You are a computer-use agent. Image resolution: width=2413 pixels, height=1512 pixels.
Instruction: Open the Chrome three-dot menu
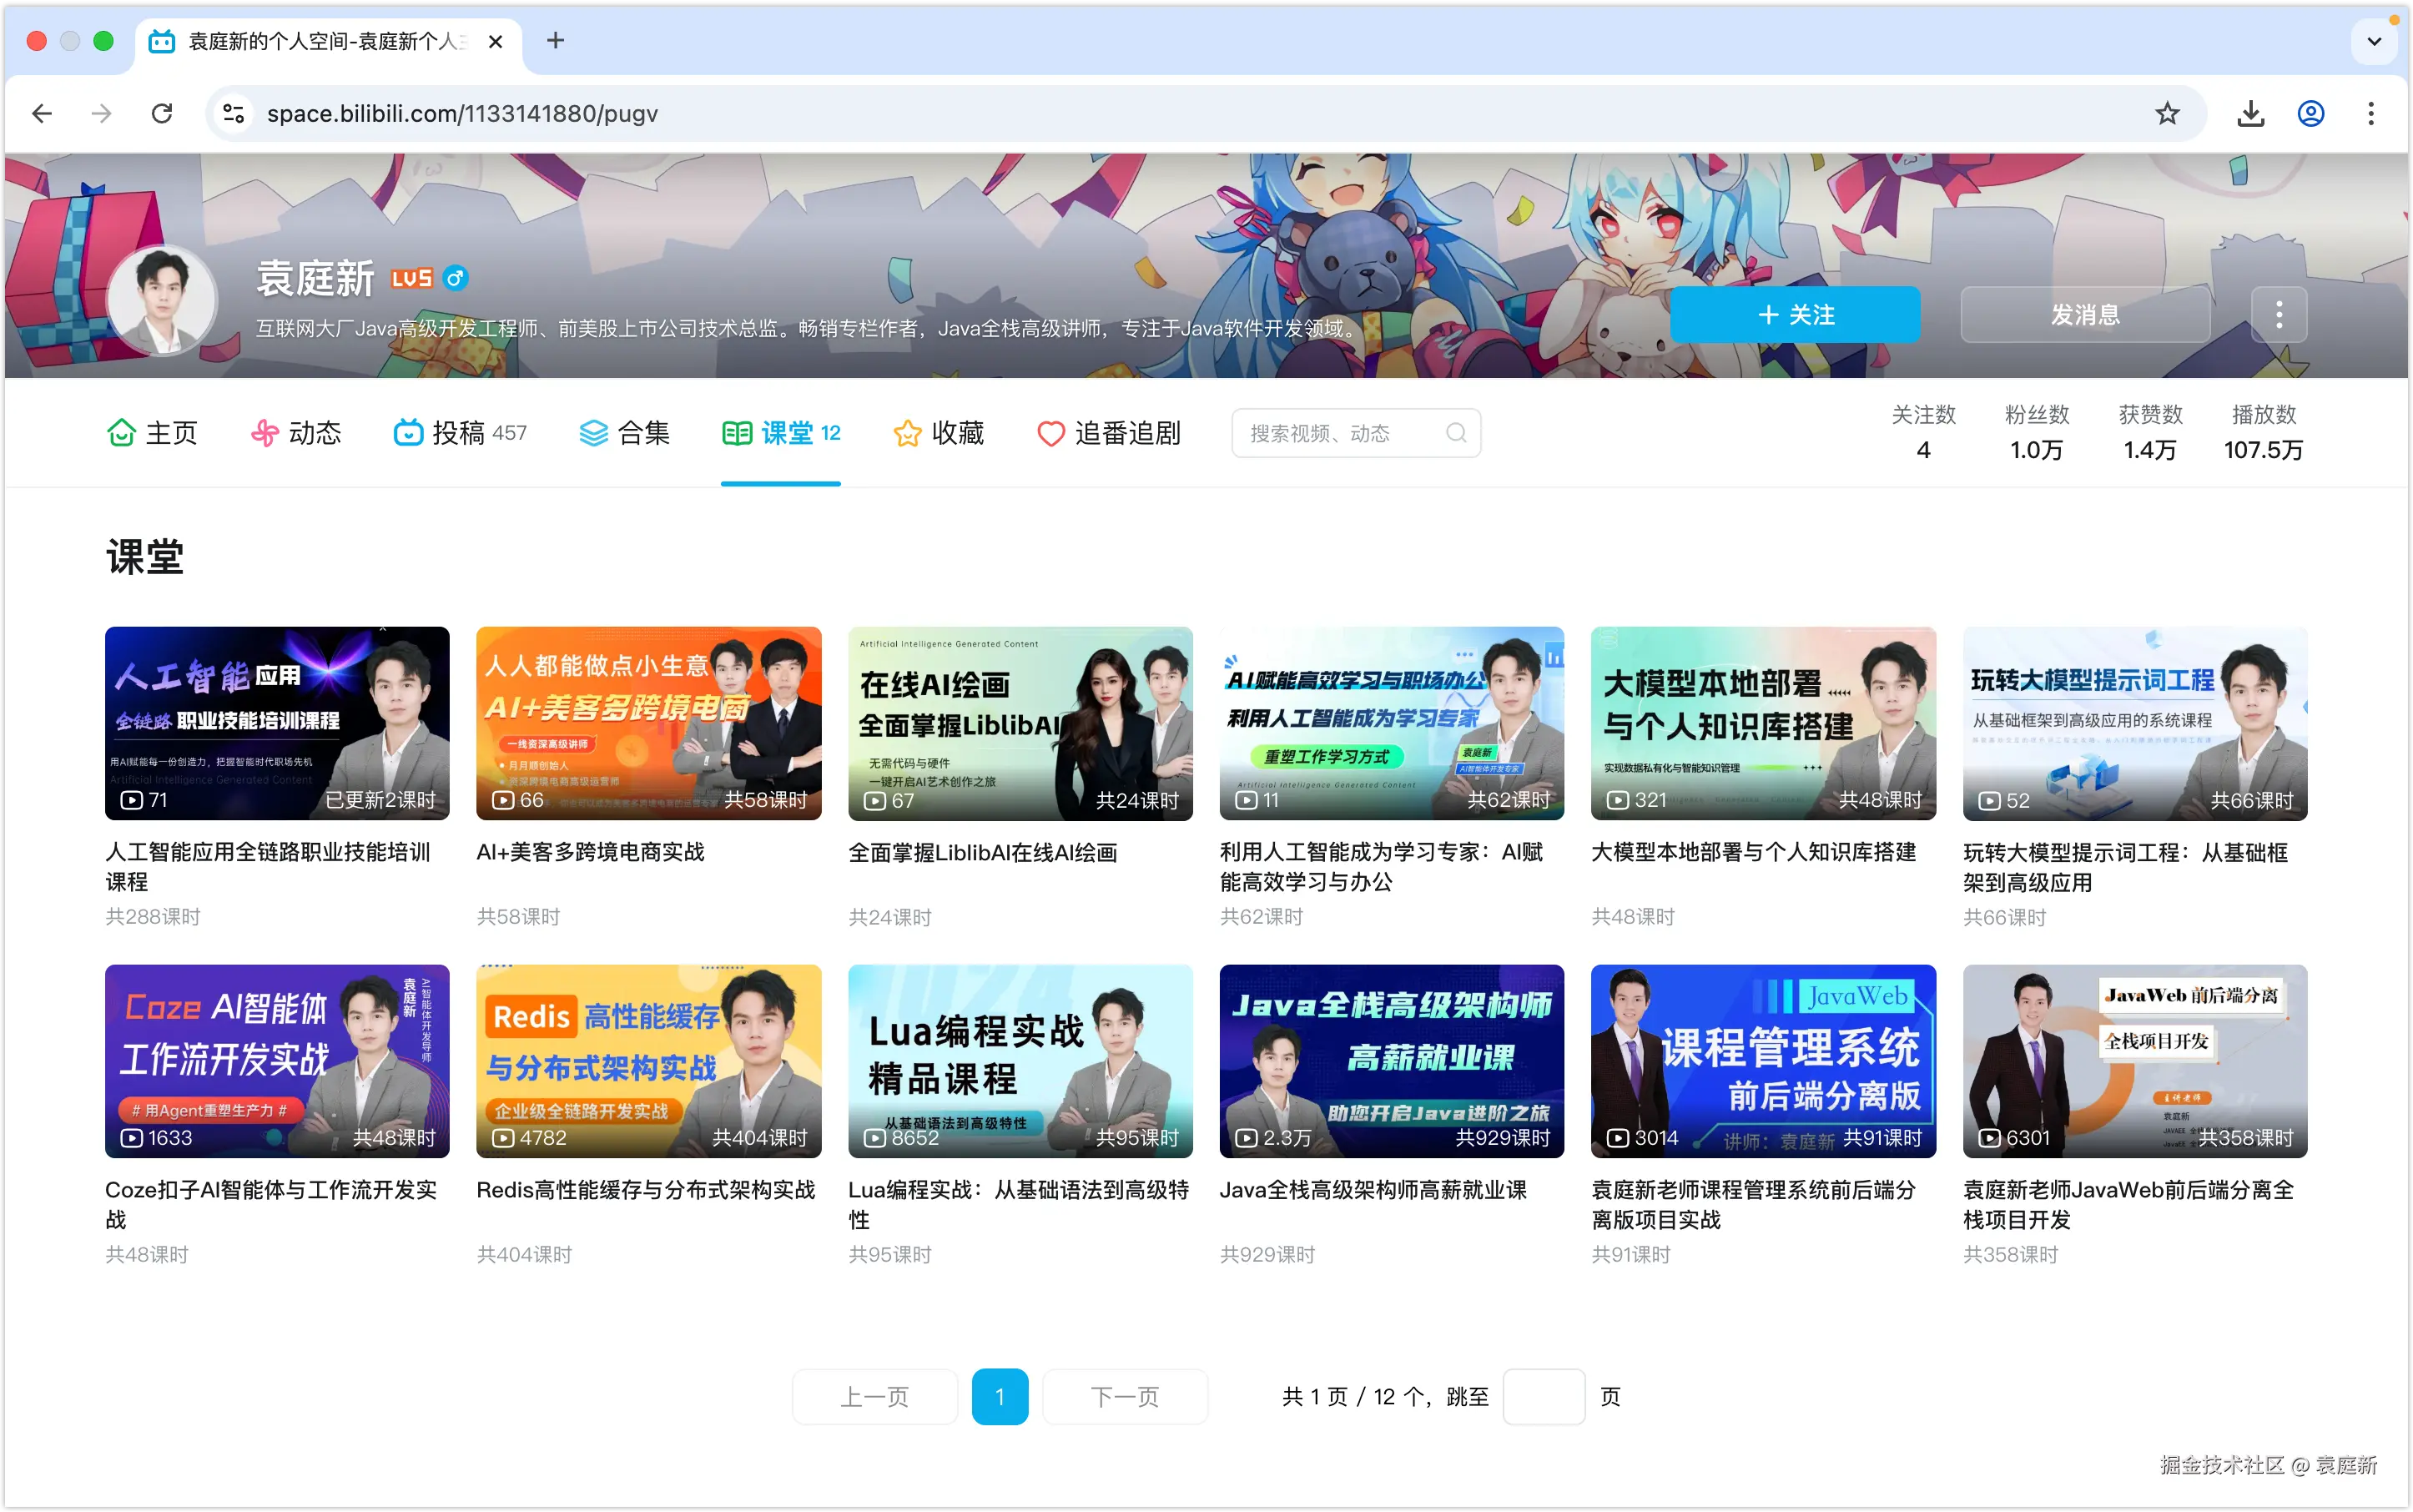(2370, 113)
